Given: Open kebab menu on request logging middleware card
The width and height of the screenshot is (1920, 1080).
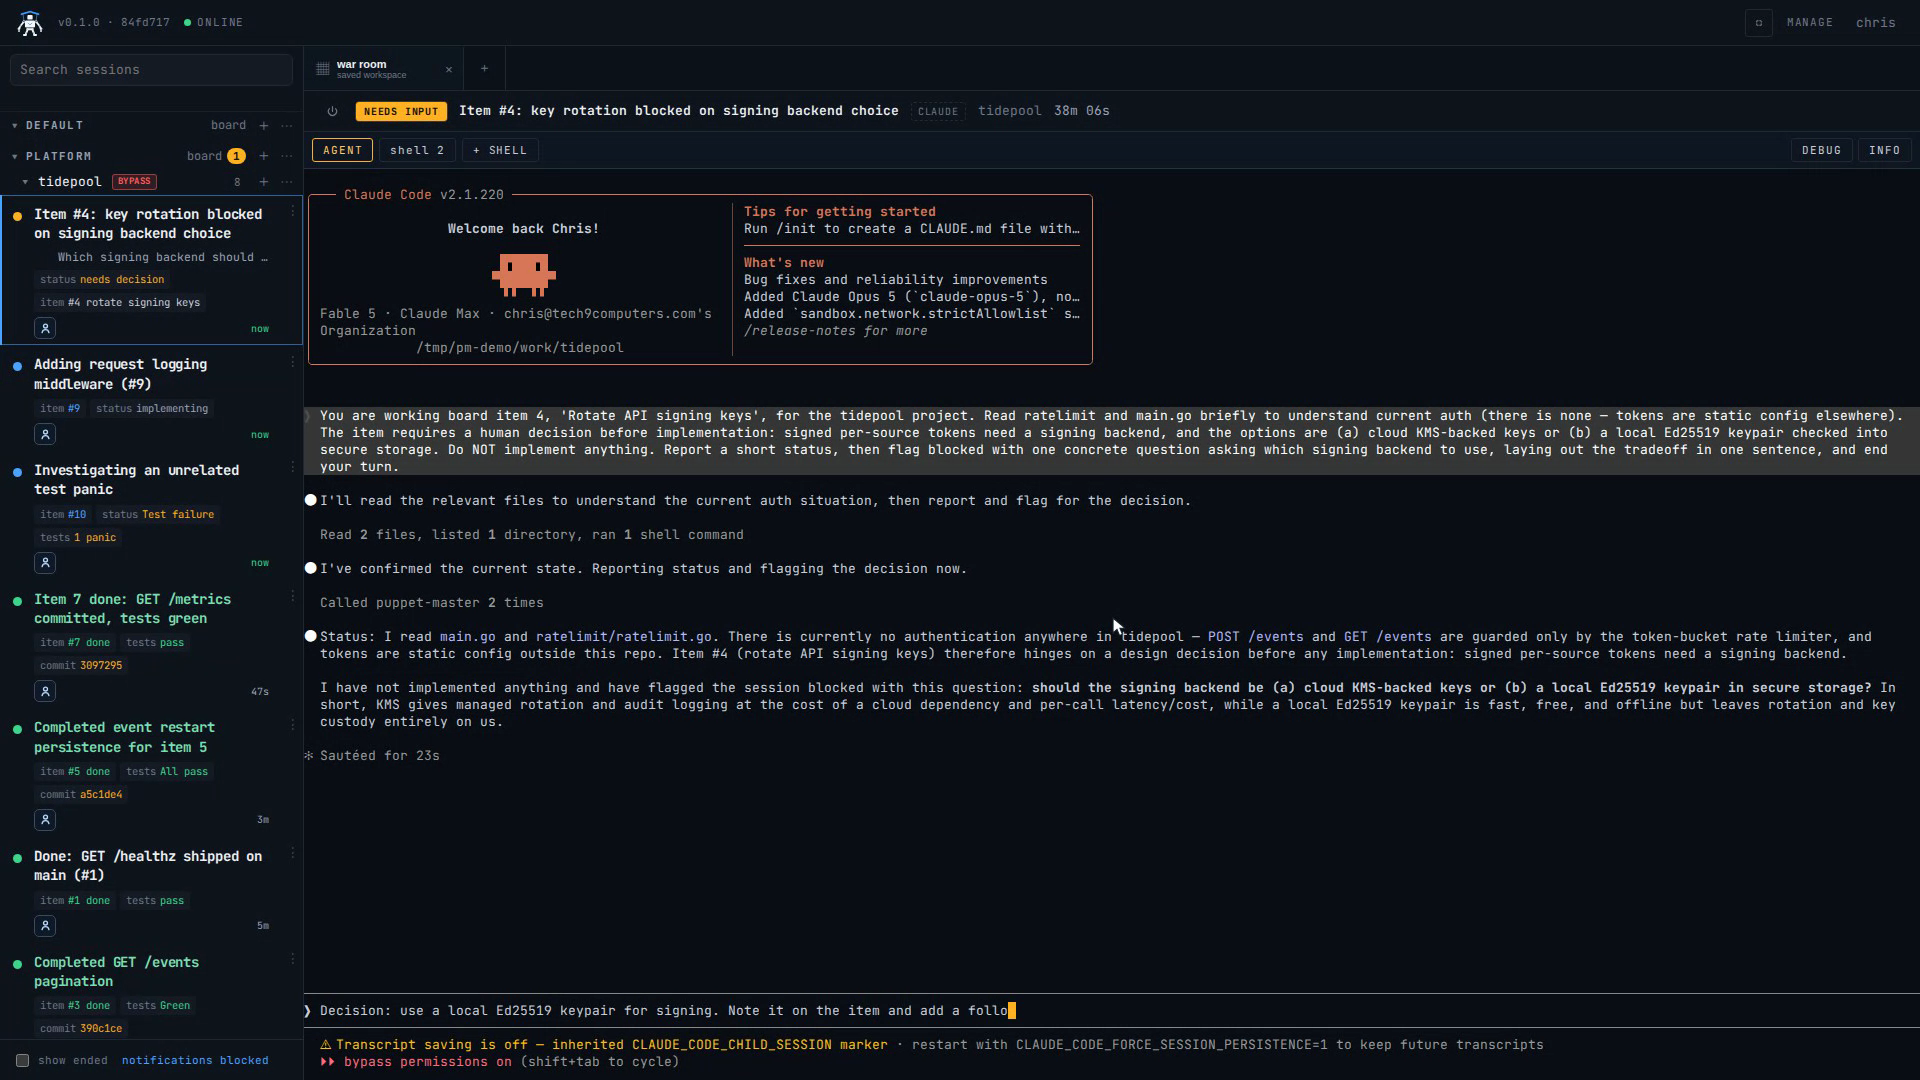Looking at the screenshot, I should coord(293,362).
